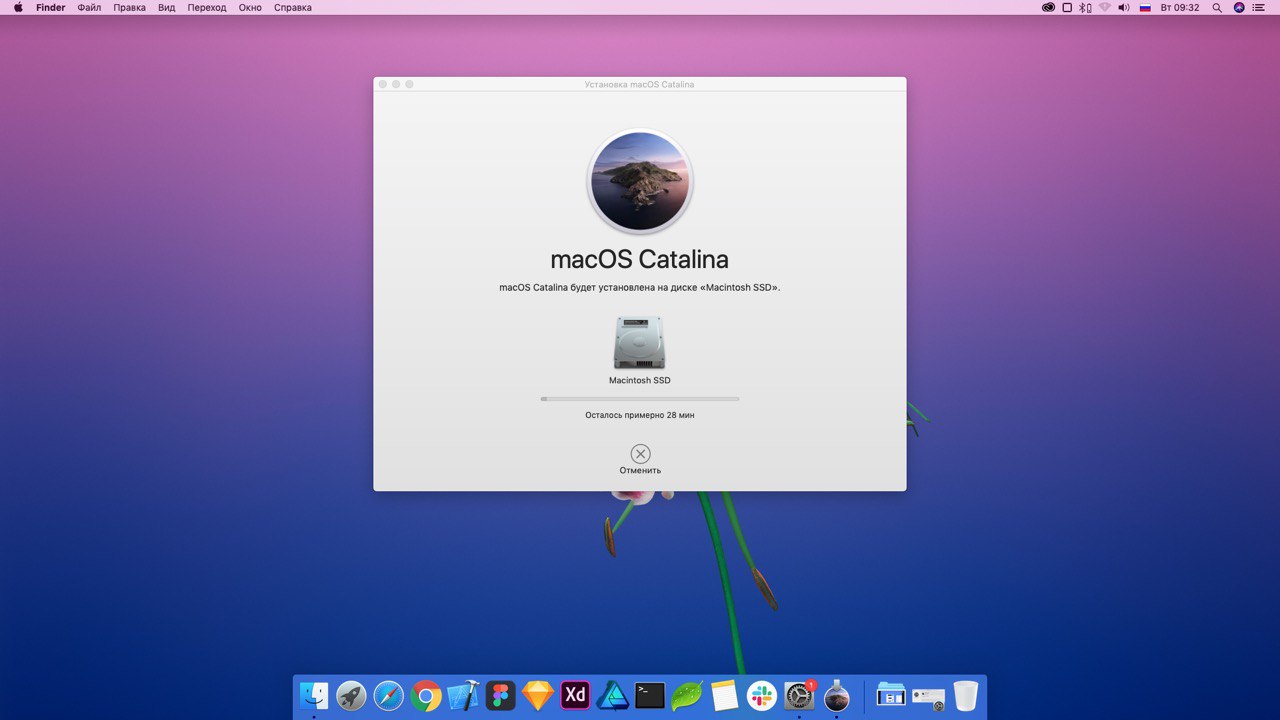
Task: Open the Вид menu
Action: [x=167, y=7]
